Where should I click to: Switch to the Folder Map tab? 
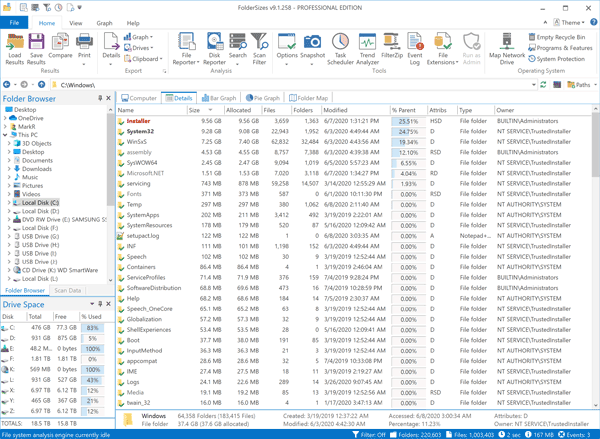(308, 98)
